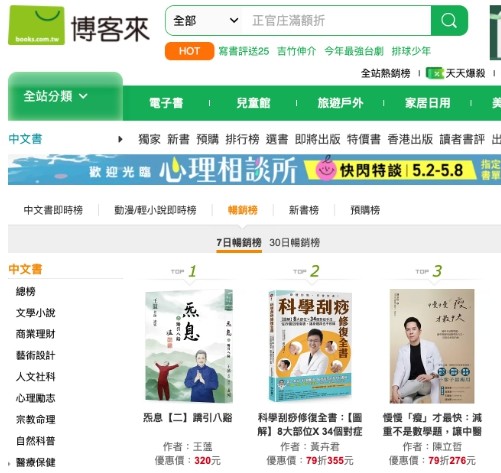
Task: Select the 30日暢銷榜 tab
Action: pos(294,242)
